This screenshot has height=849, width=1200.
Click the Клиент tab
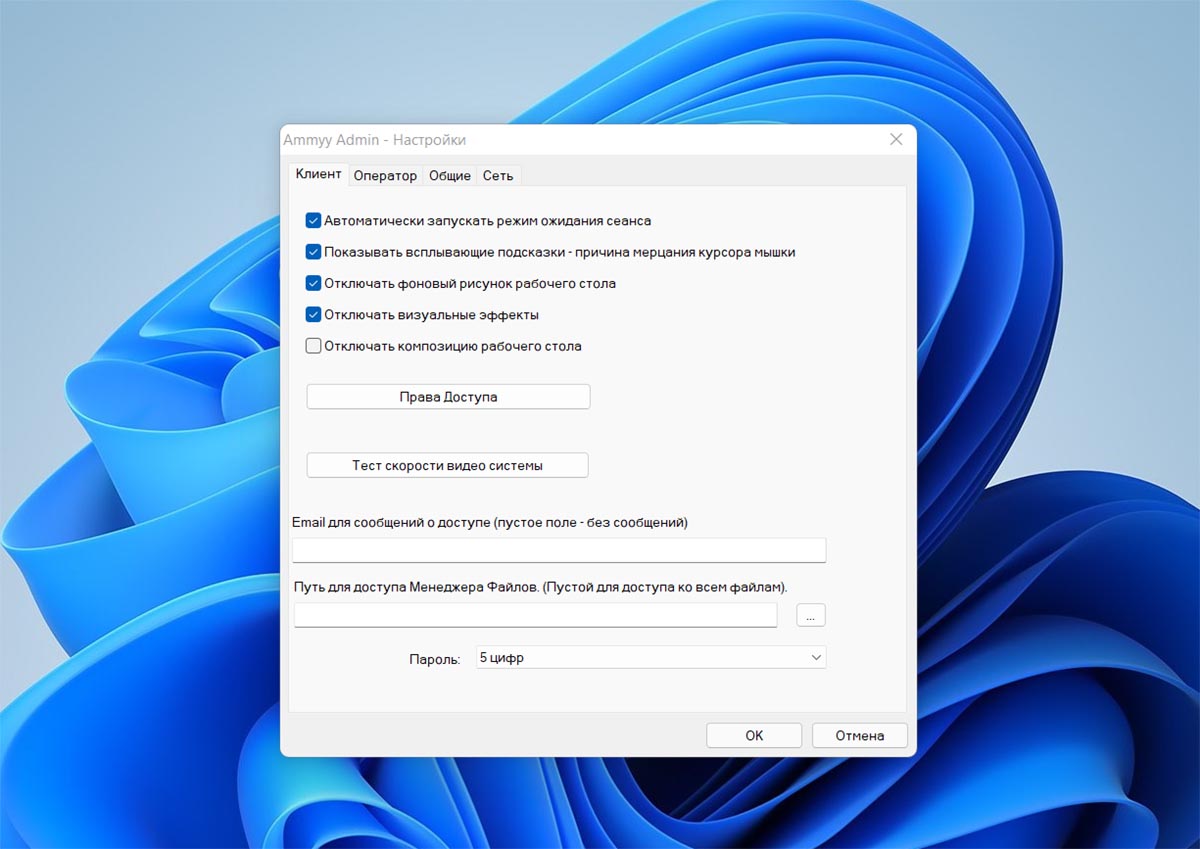[319, 174]
